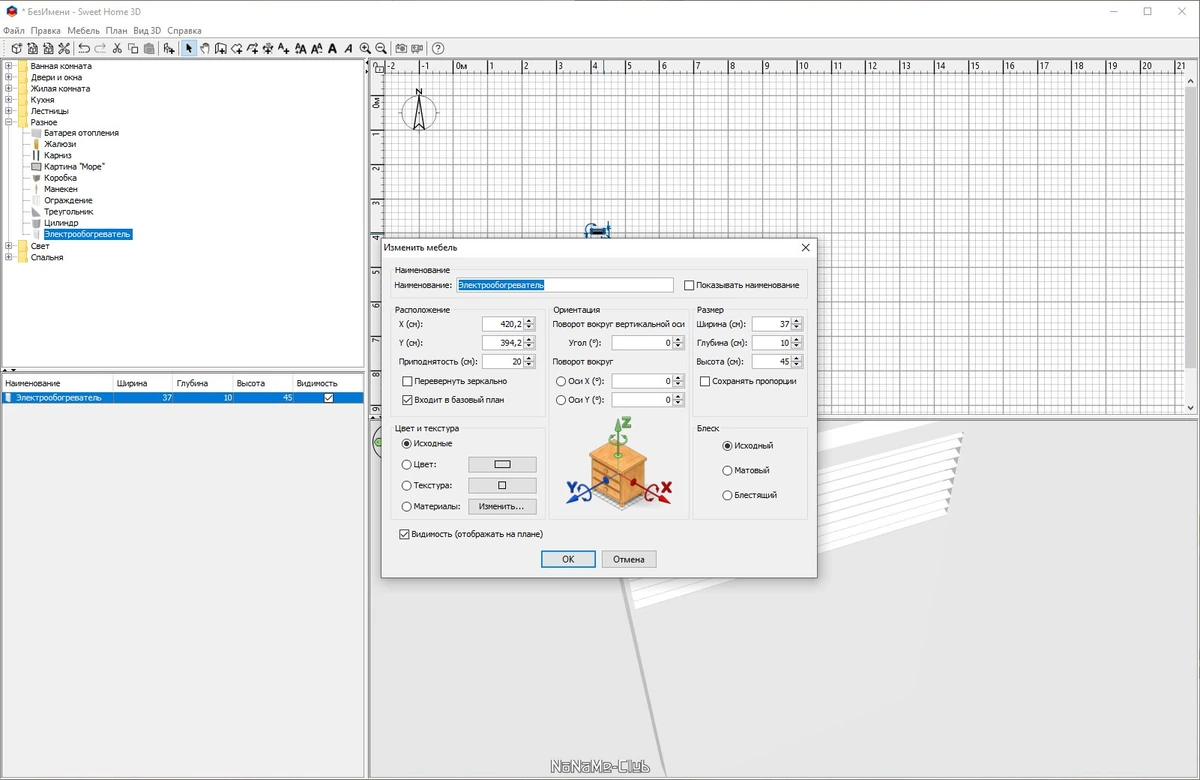Open the Справка menu

pos(184,31)
